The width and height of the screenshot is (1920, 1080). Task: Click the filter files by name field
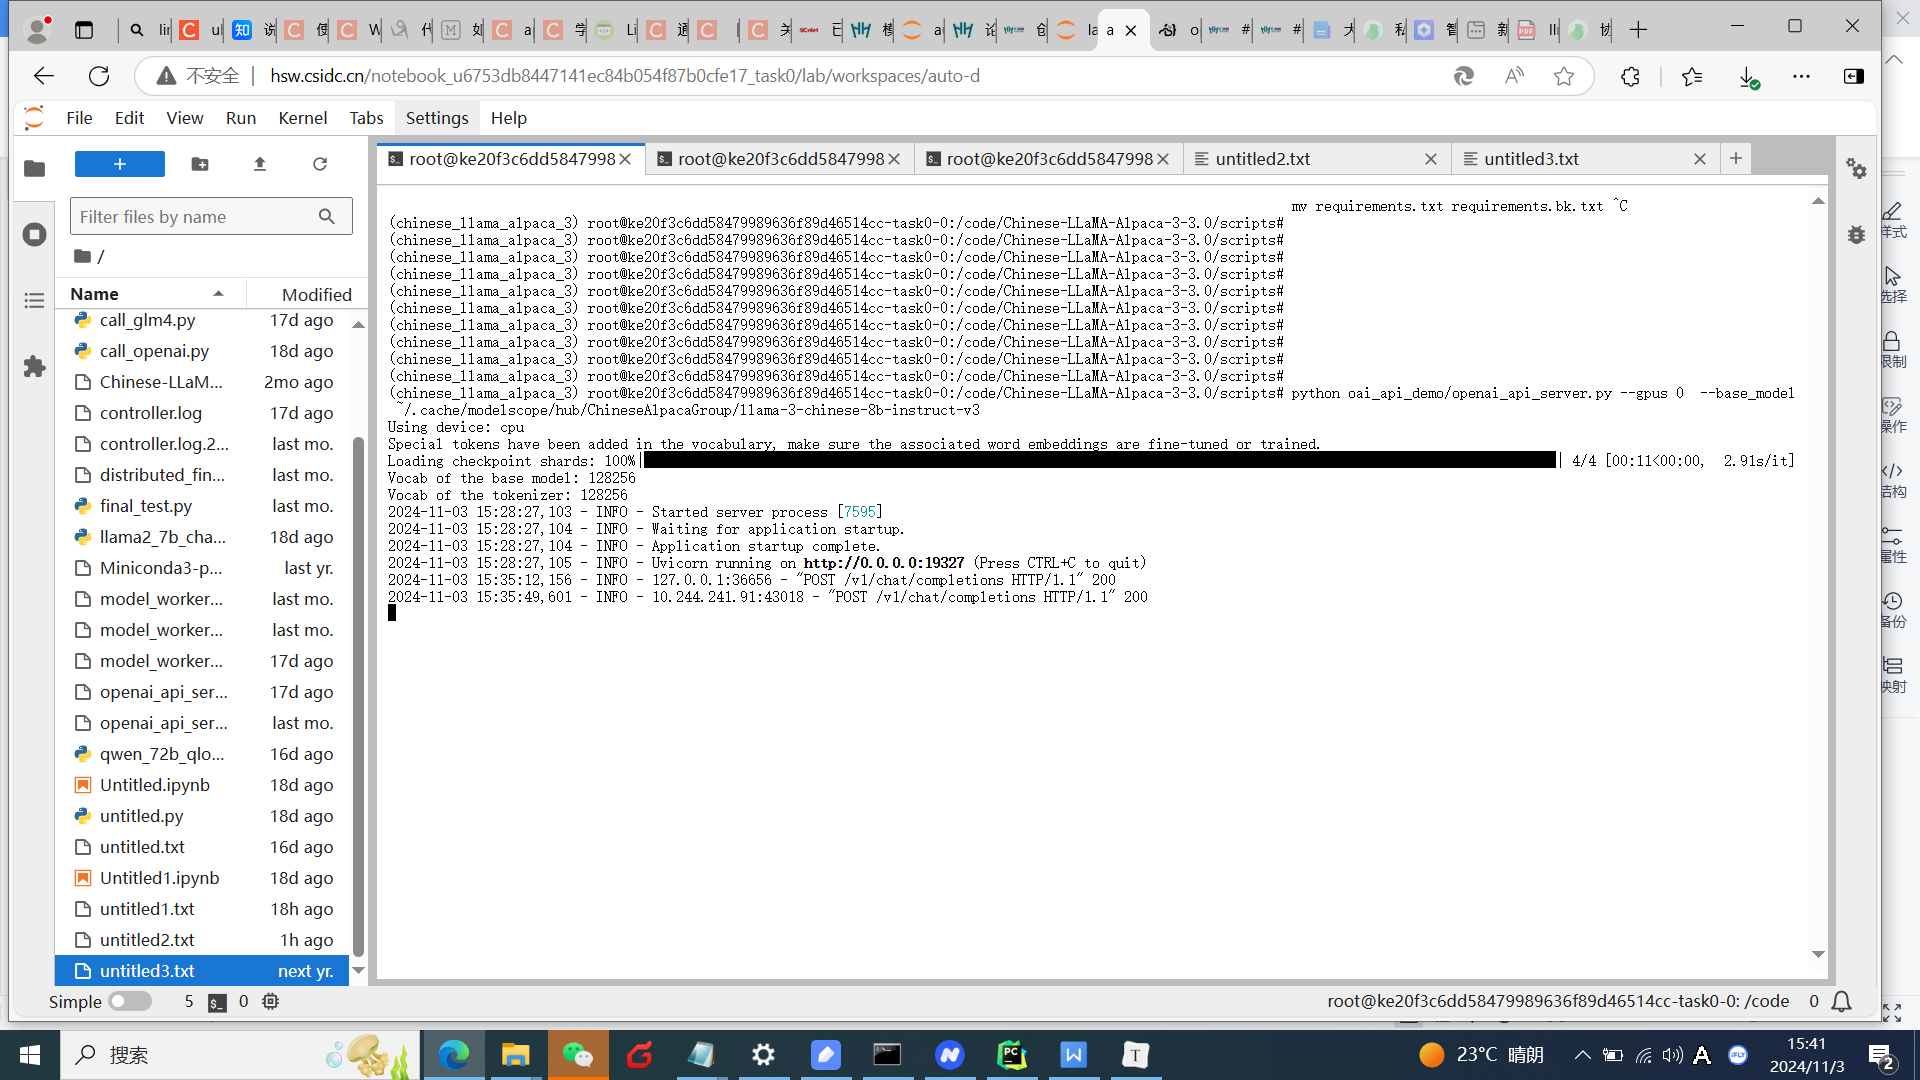pos(197,217)
